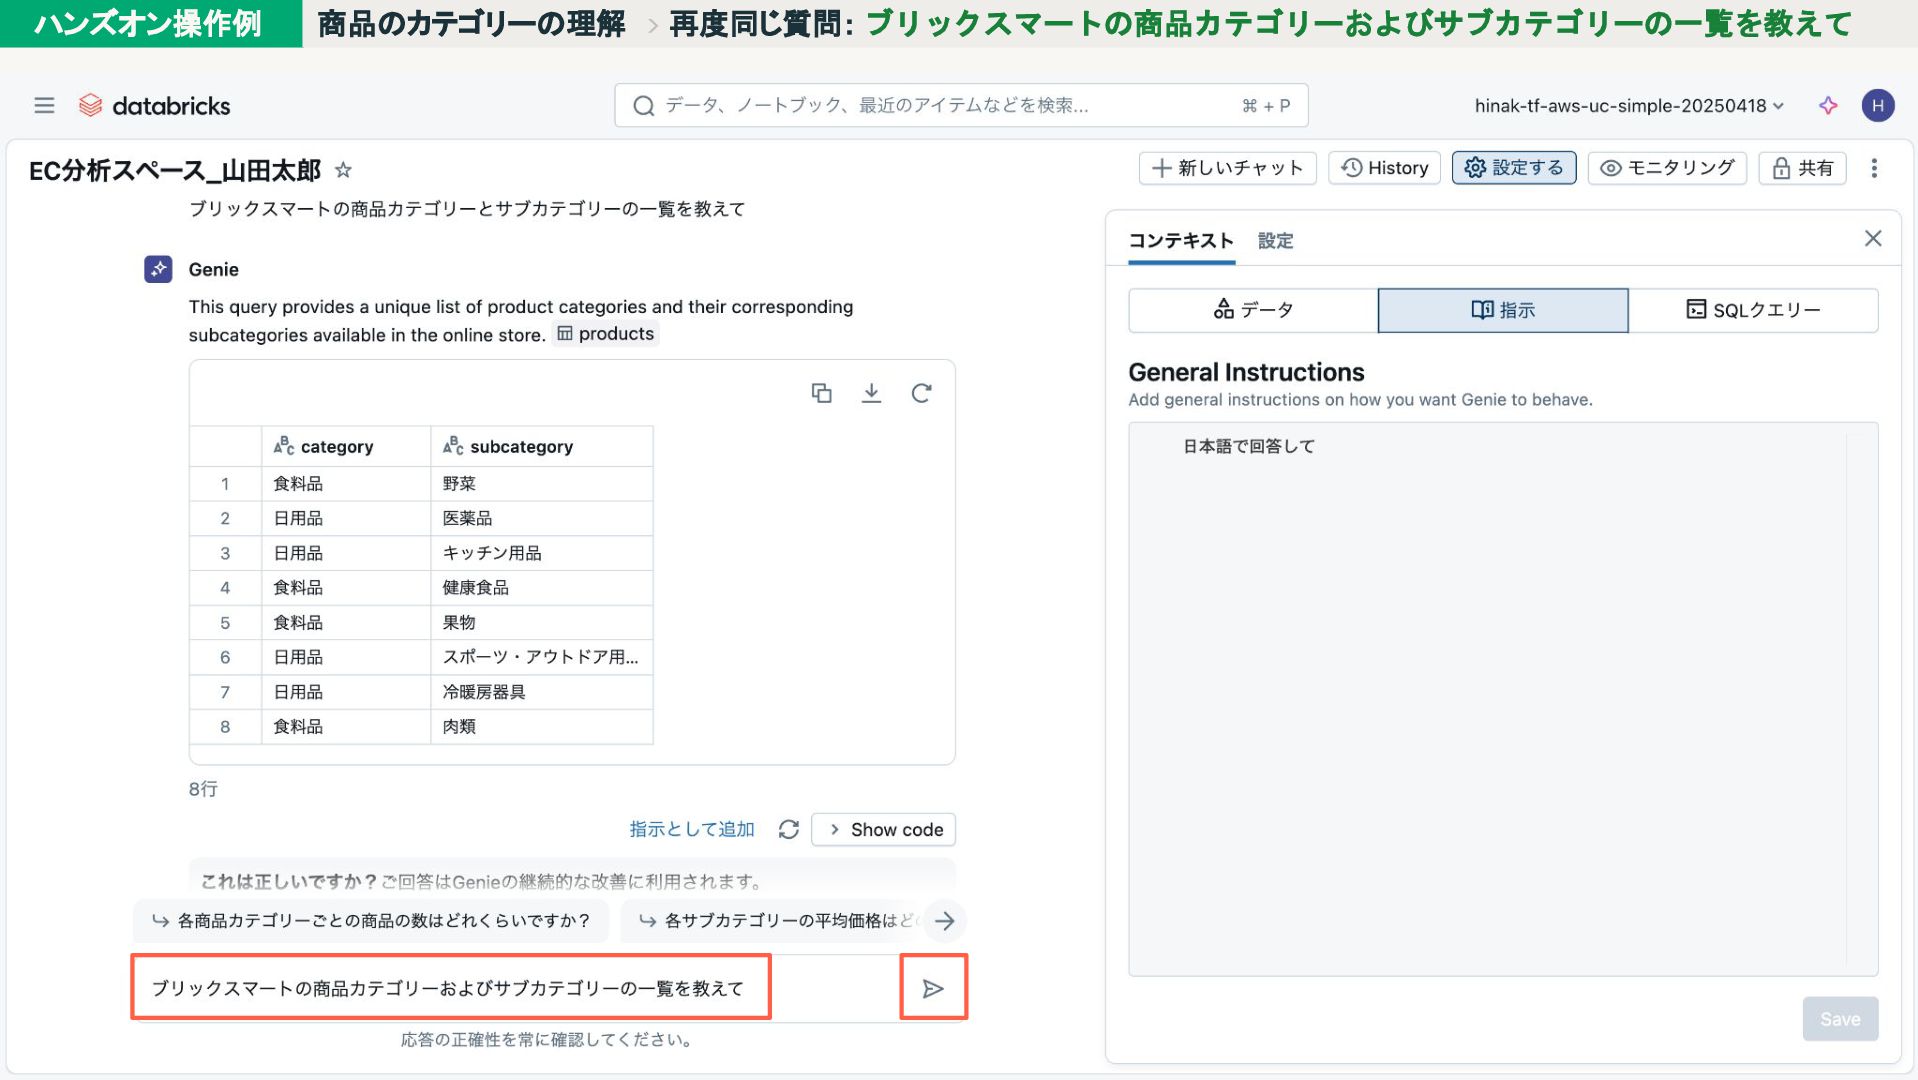Image resolution: width=1918 pixels, height=1080 pixels.
Task: Select the 野菜 subcategory cell
Action: [x=542, y=484]
